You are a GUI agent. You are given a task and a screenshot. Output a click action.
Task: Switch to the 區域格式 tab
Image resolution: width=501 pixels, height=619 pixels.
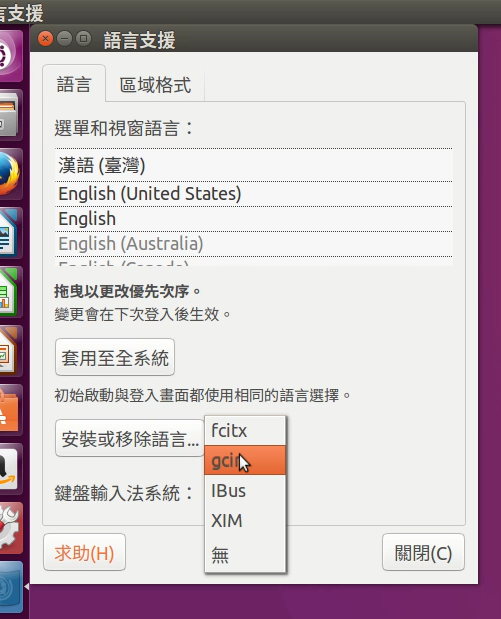(155, 84)
